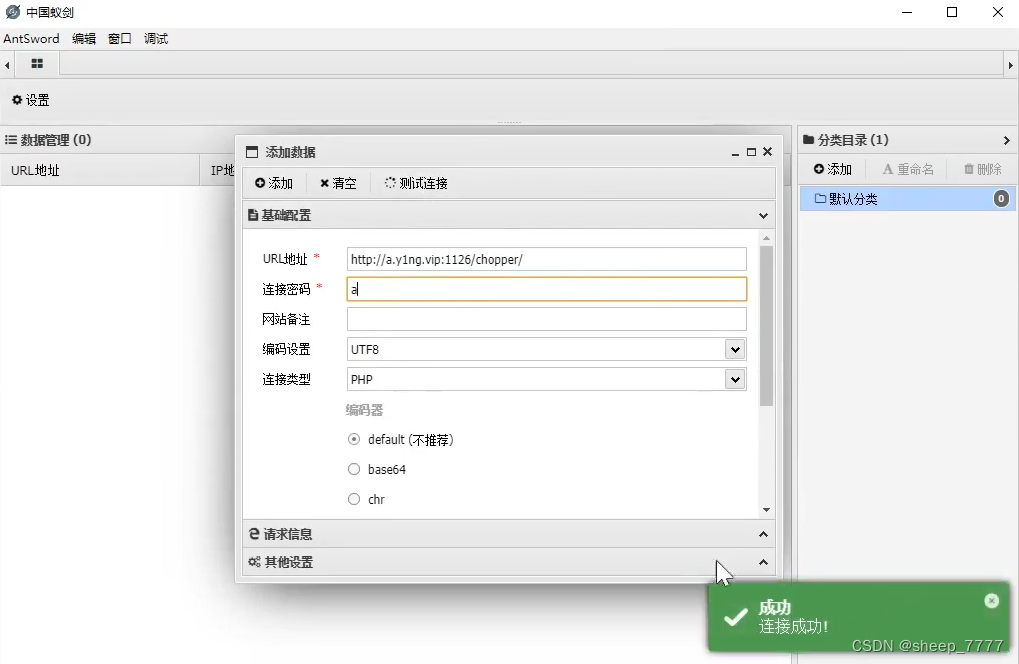Screen dimensions: 1019x664
Task: Click the 添加数据 dialog window icon
Action: pyautogui.click(x=252, y=152)
